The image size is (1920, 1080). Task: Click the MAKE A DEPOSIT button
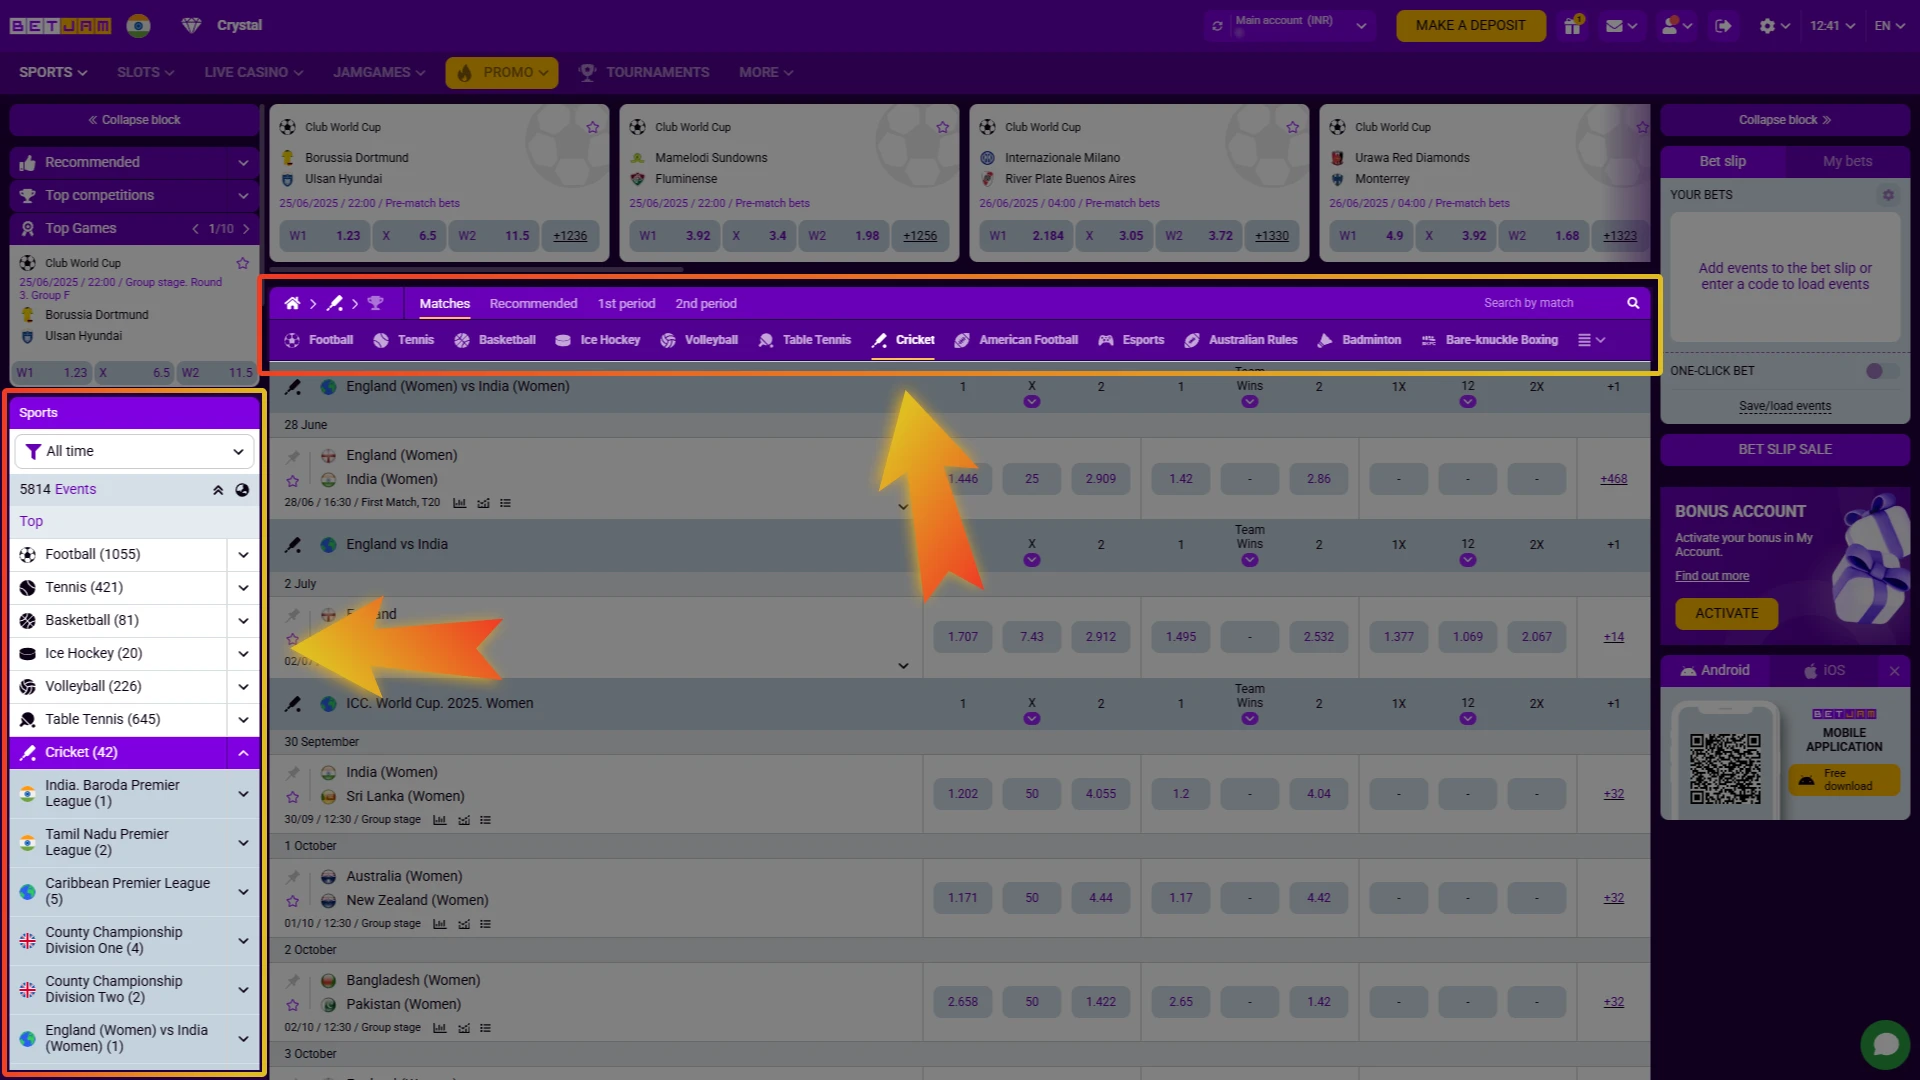tap(1470, 25)
